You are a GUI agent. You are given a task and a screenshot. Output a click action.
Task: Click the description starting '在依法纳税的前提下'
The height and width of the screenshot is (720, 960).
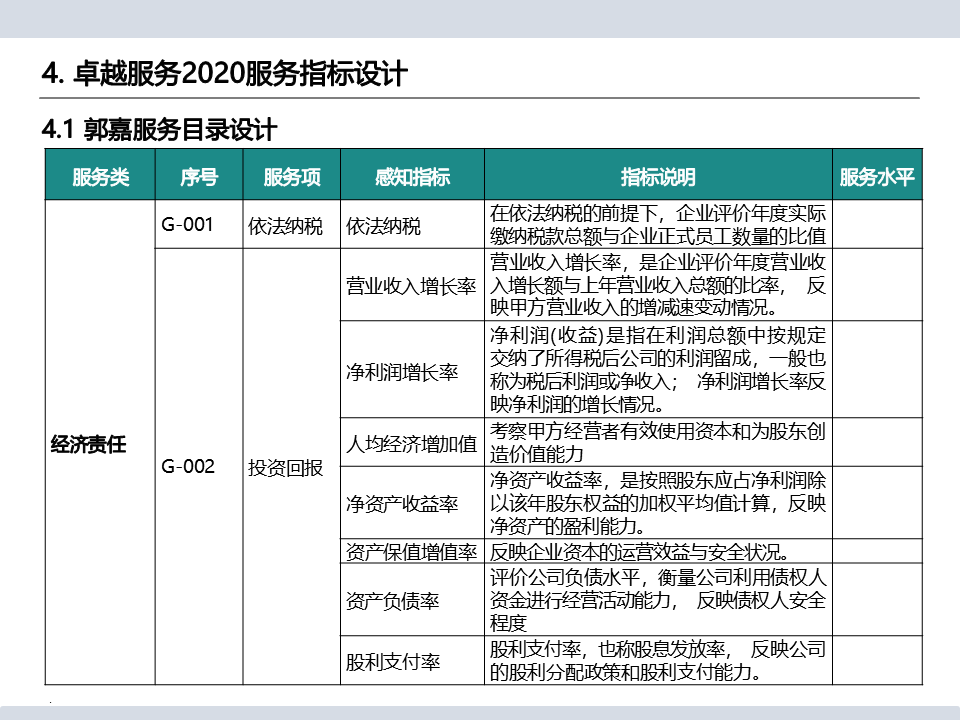click(658, 224)
